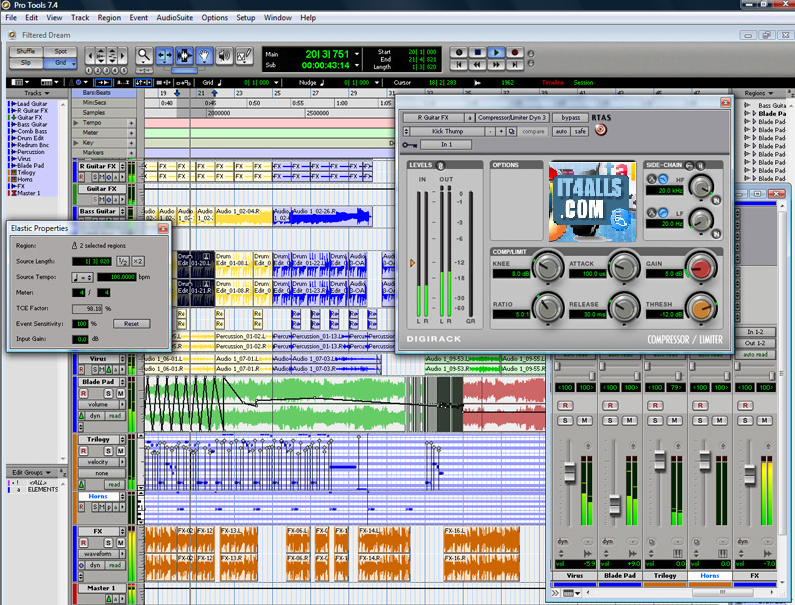Solo the Blade Pad track in edit window
Viewport: 795px width, 605px height.
109,394
